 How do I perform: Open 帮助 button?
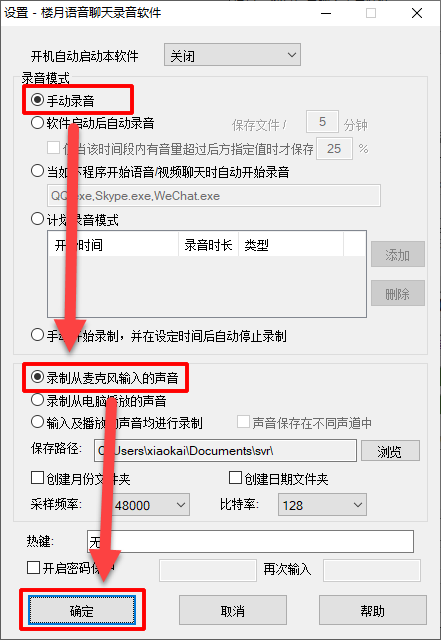[x=372, y=610]
